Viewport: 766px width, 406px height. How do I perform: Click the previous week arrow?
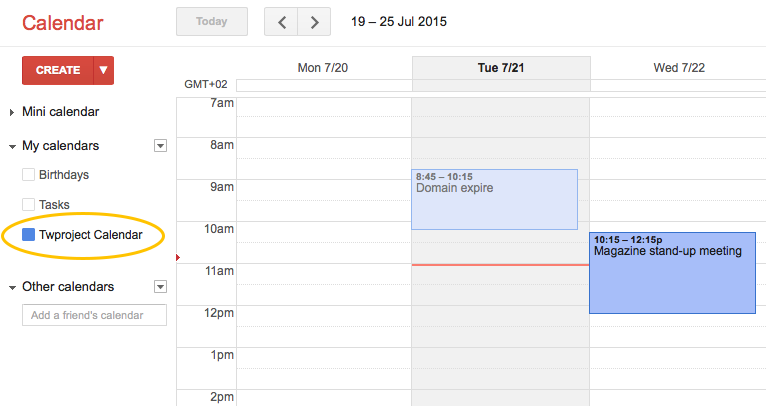coord(281,22)
